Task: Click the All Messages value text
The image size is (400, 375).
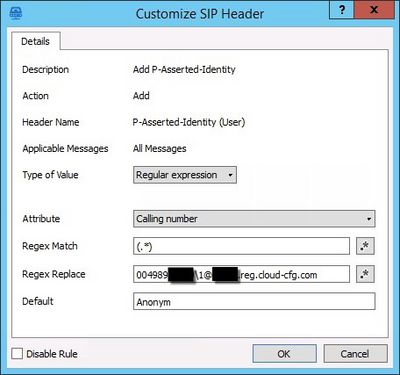Action: pos(160,148)
